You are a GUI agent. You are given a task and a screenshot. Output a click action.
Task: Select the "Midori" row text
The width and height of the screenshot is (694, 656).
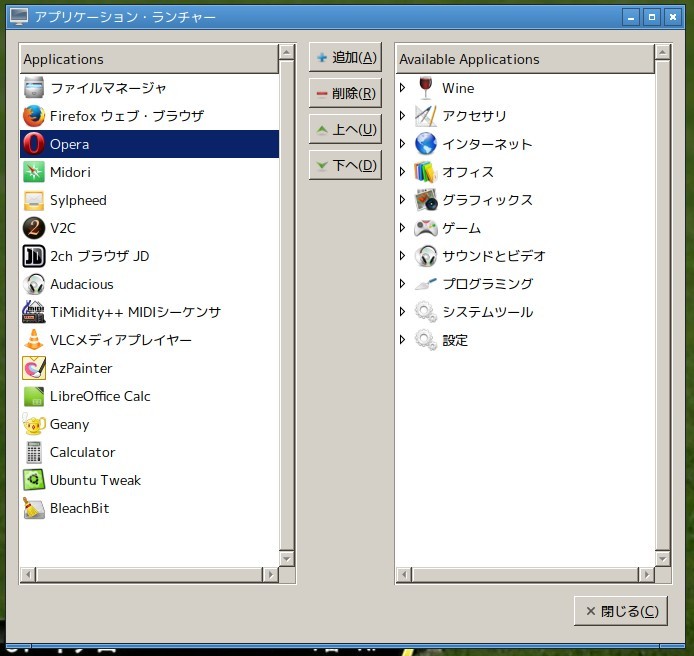(x=70, y=172)
